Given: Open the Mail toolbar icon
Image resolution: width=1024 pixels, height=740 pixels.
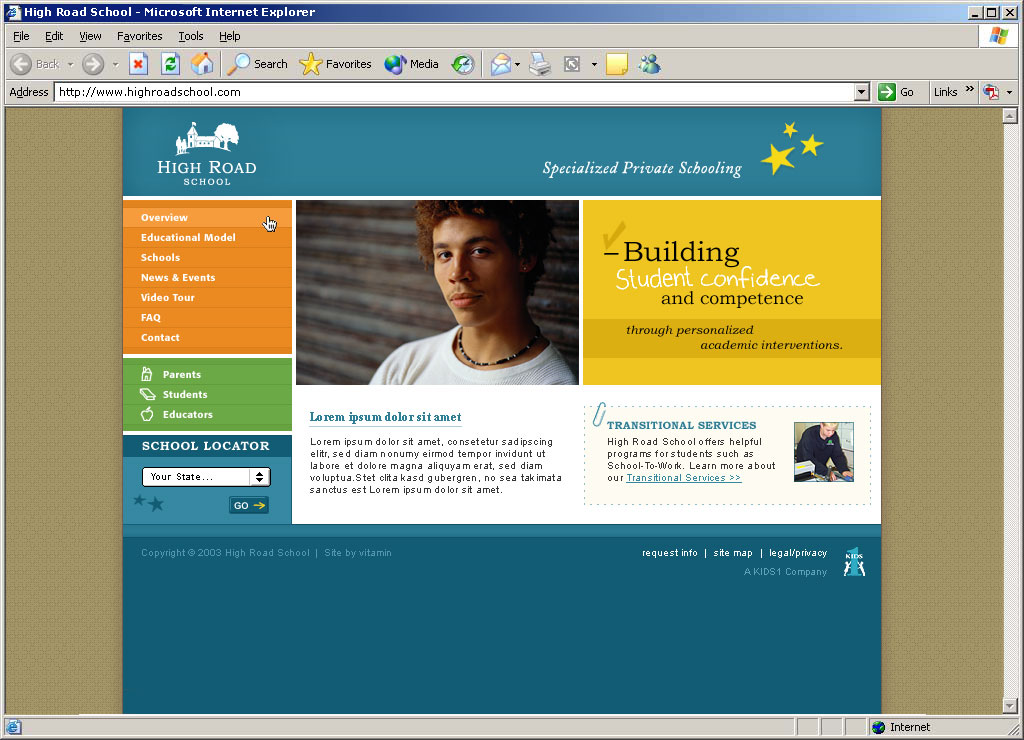Looking at the screenshot, I should click(x=501, y=64).
